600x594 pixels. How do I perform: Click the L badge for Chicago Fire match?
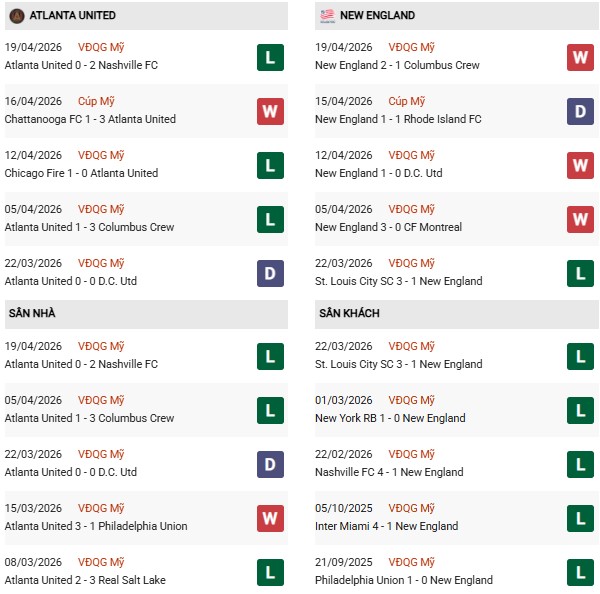pos(270,165)
